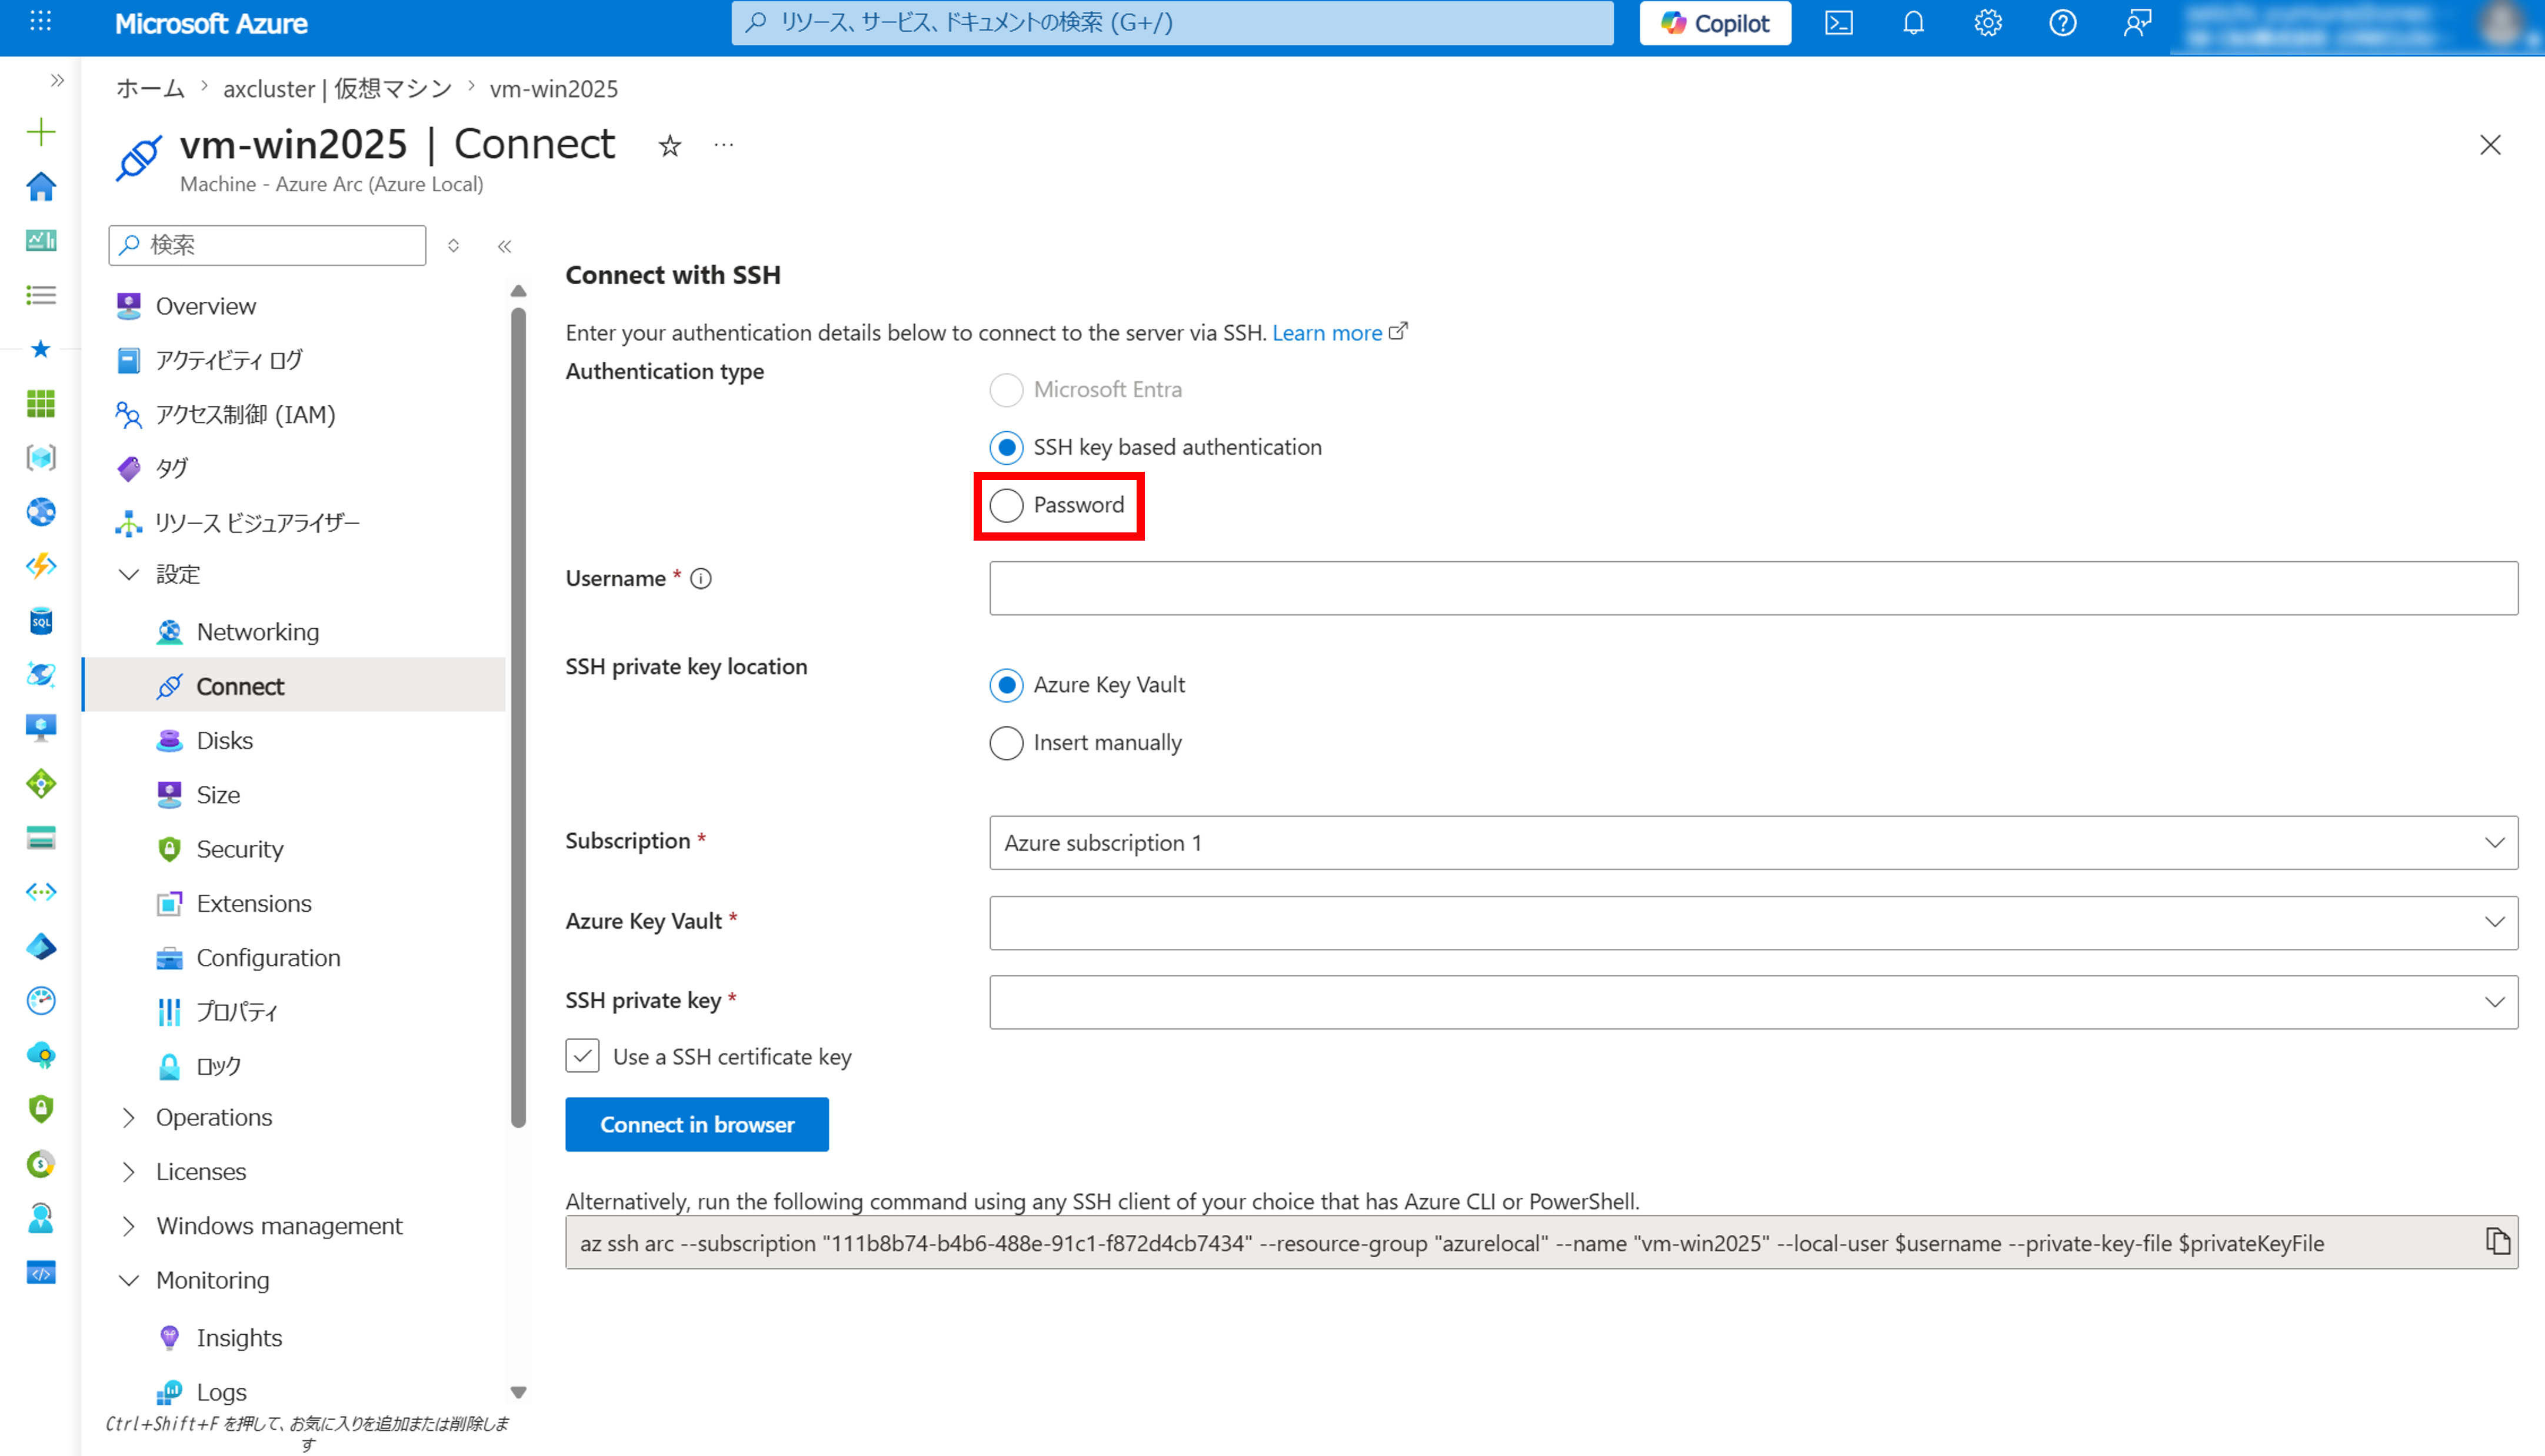Go to ホーム in the breadcrumb
This screenshot has height=1456, width=2545.
point(151,89)
